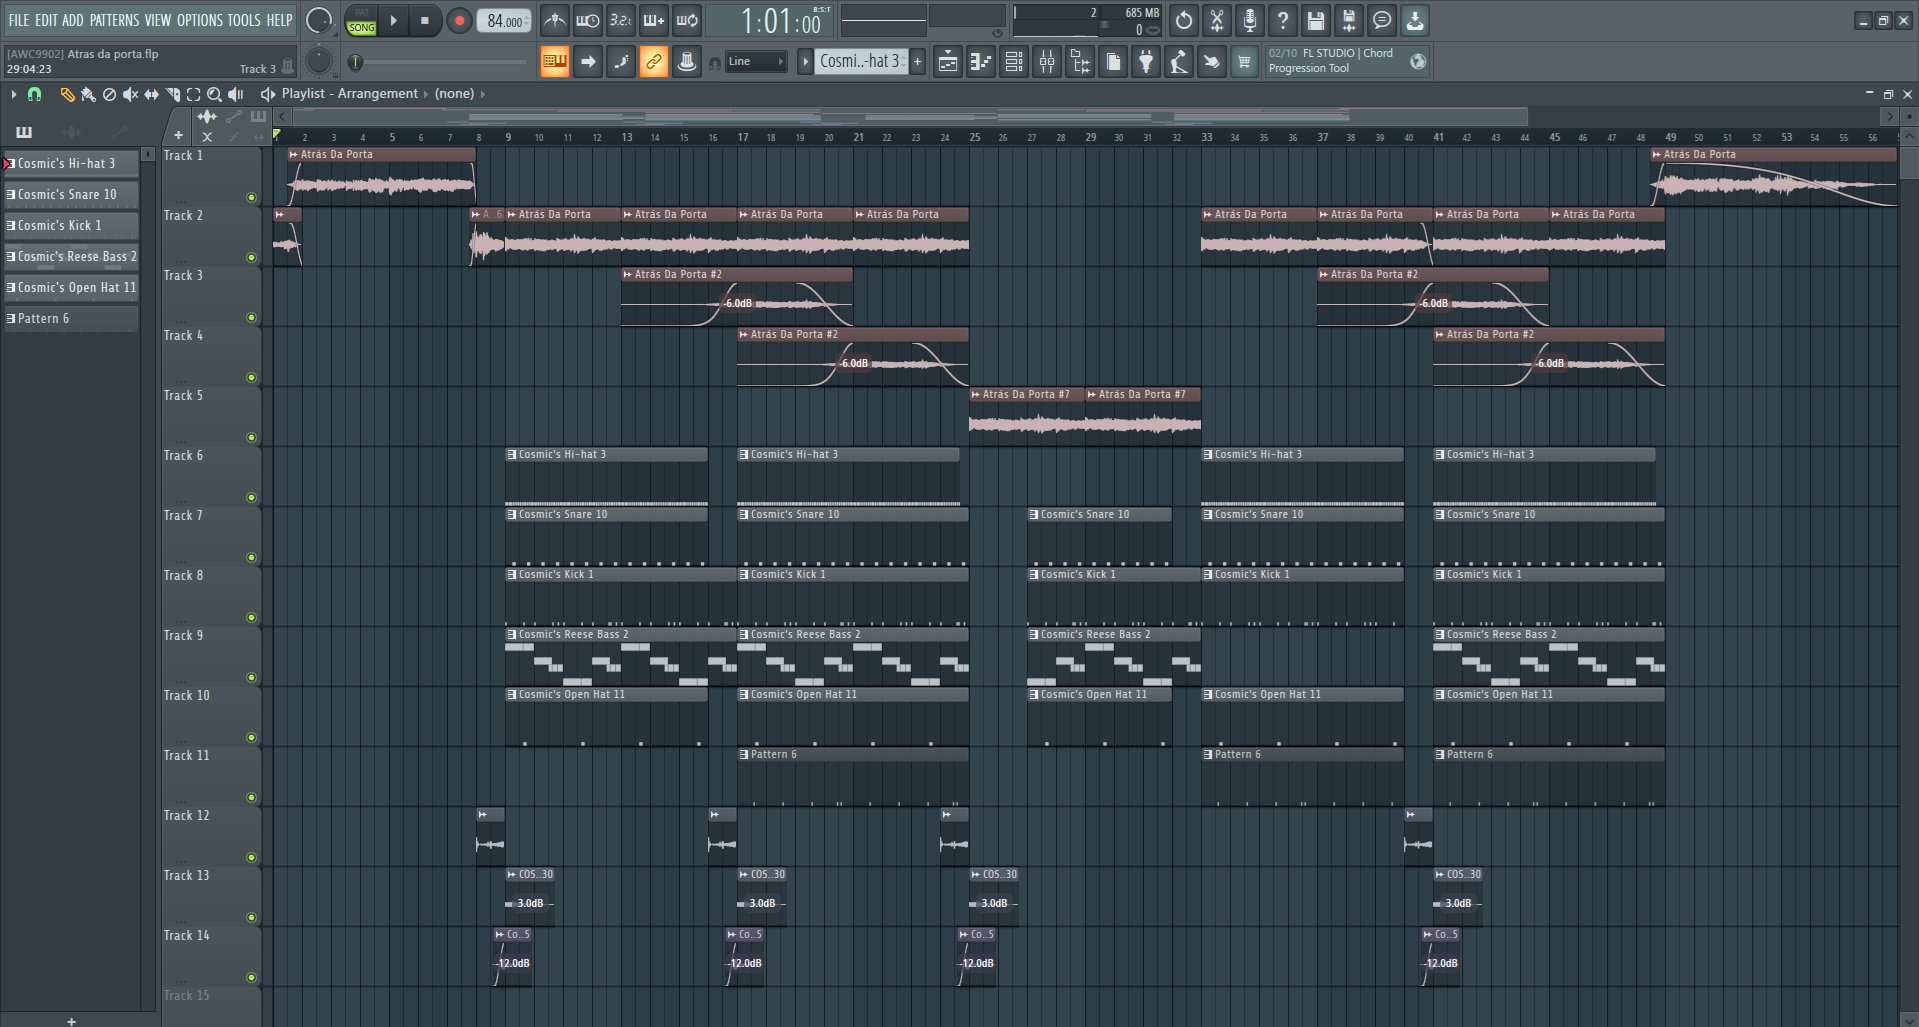Mute Track 1 with its green switch

pyautogui.click(x=251, y=198)
